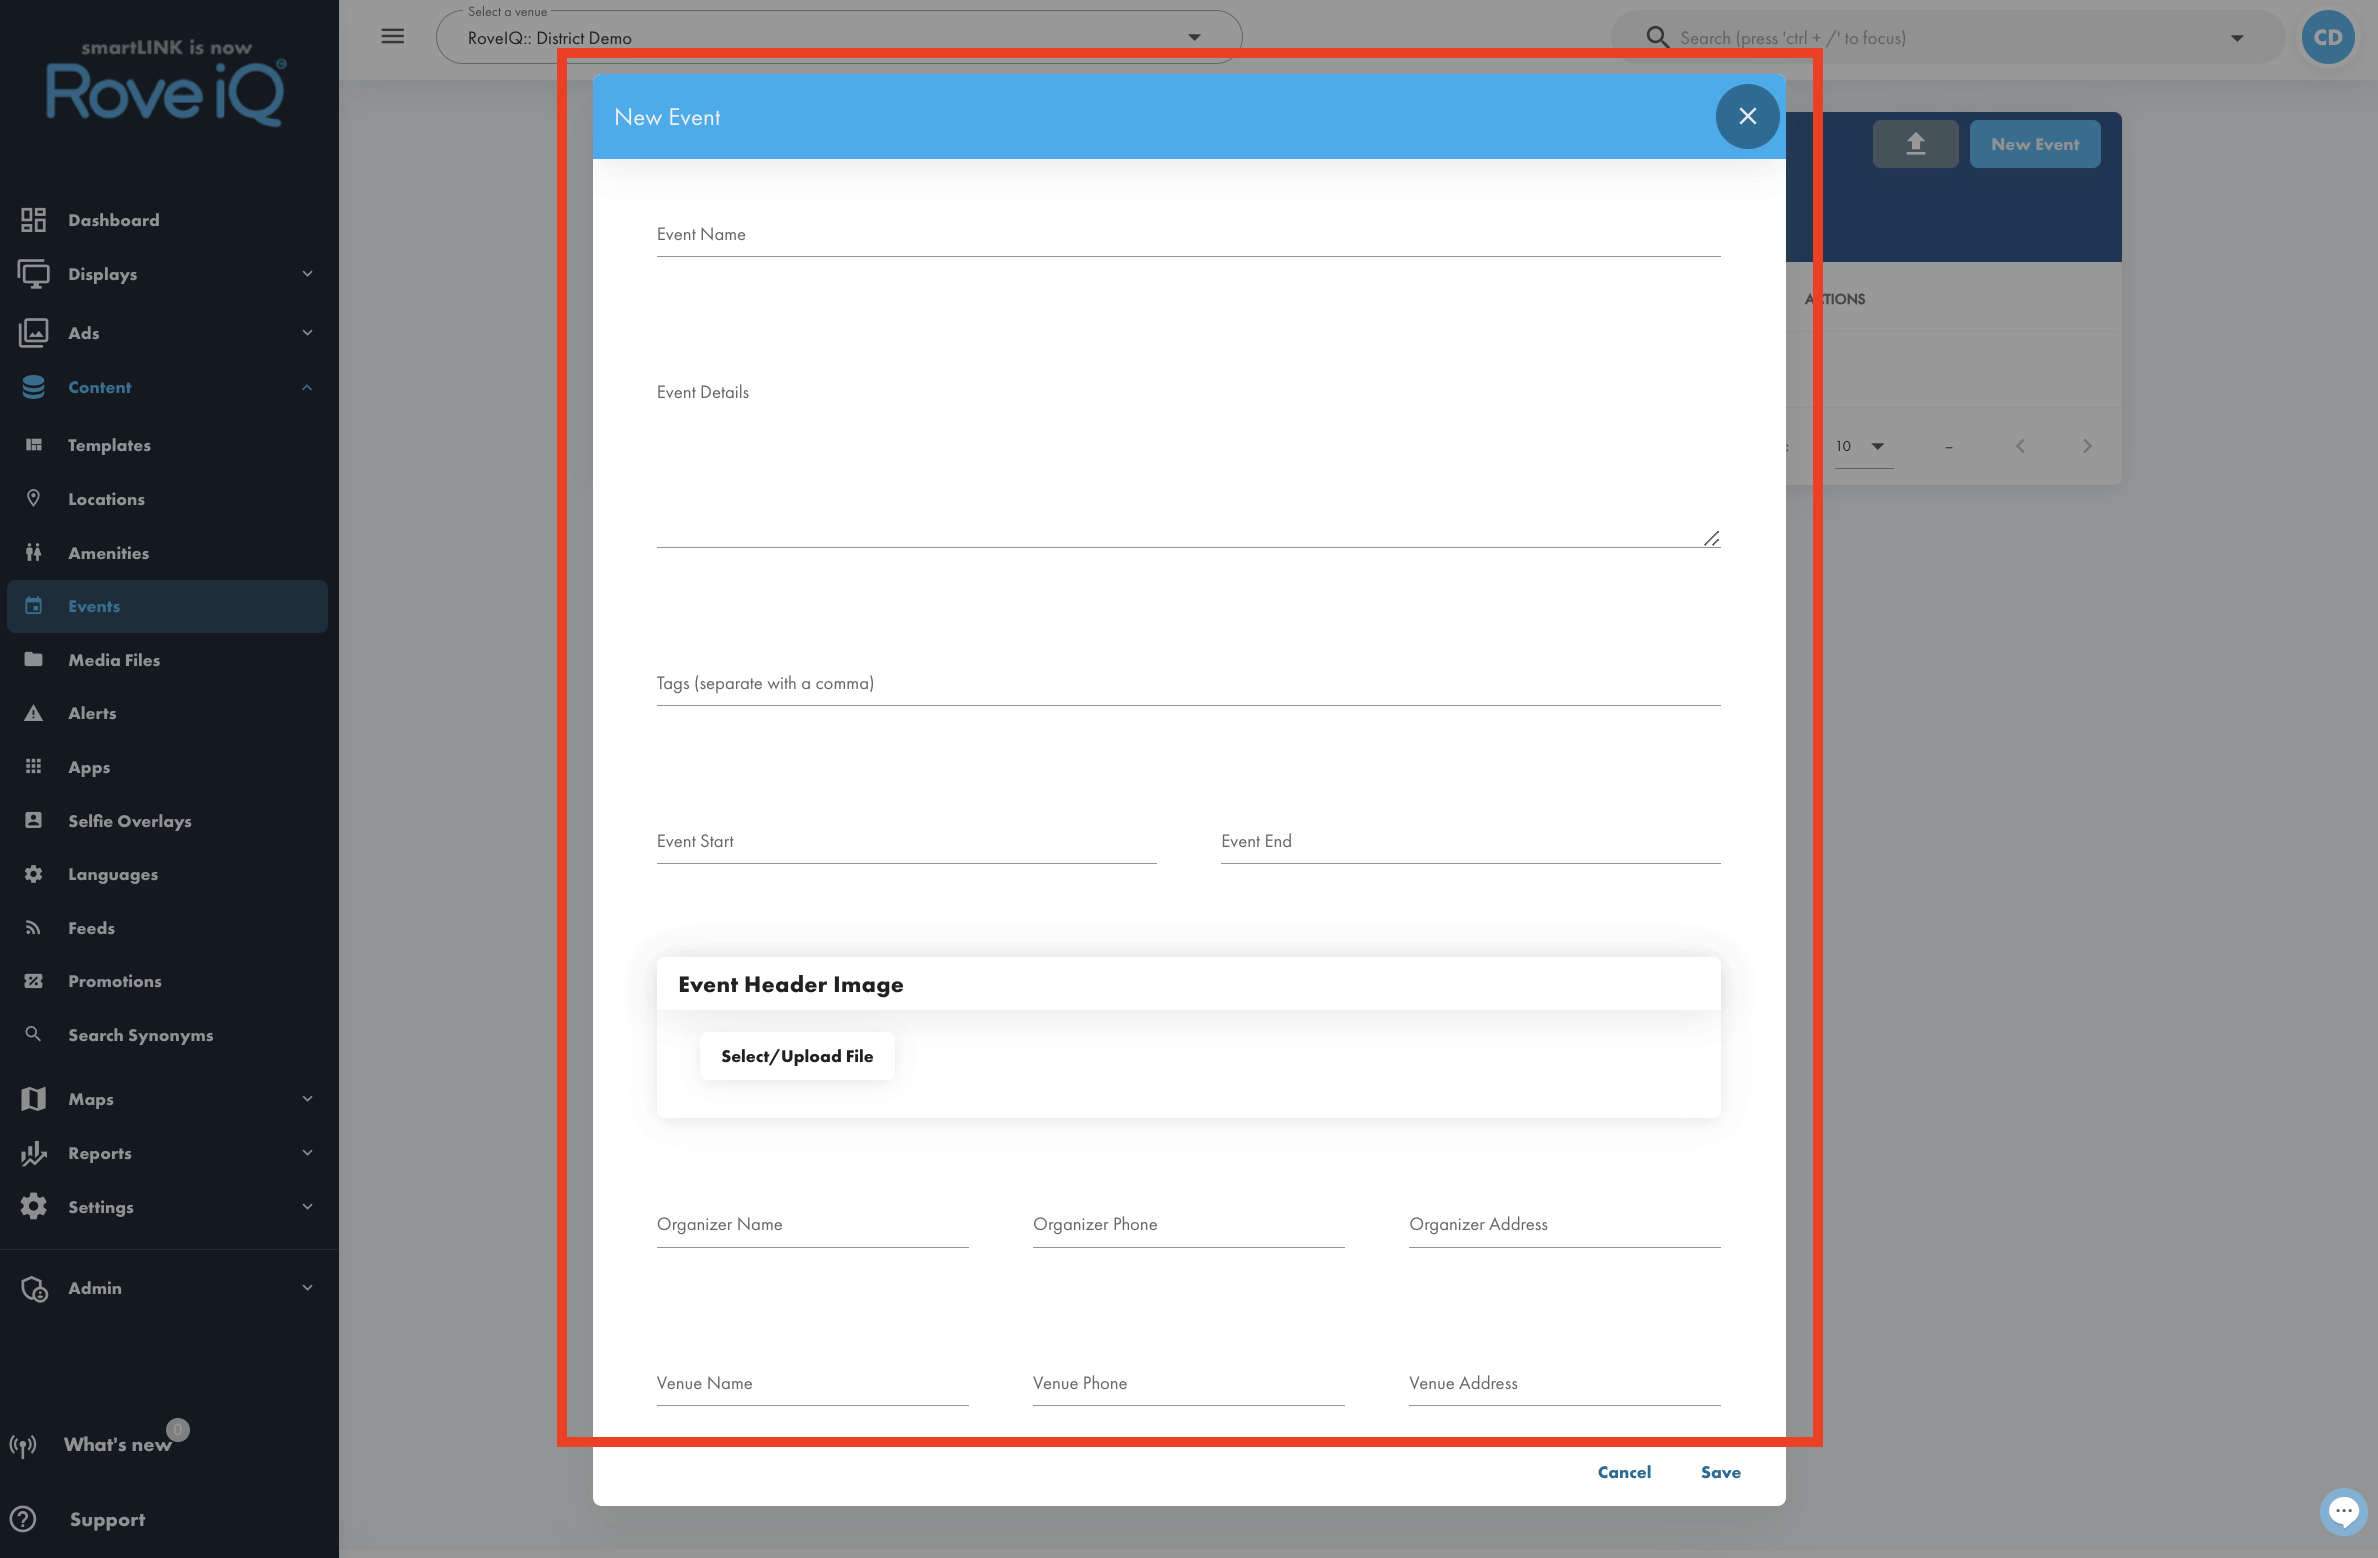Click the Support question mark icon
The width and height of the screenshot is (2378, 1558).
[x=23, y=1519]
